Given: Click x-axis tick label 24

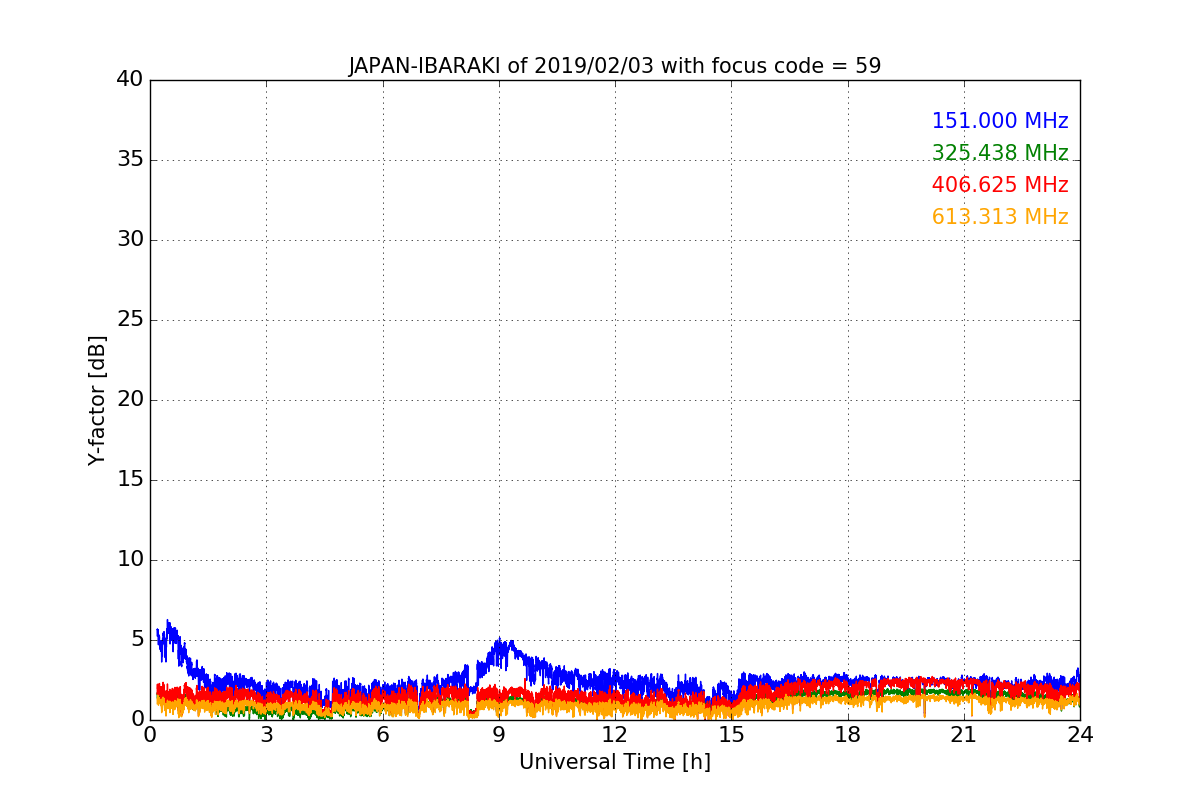Looking at the screenshot, I should click(x=1080, y=735).
